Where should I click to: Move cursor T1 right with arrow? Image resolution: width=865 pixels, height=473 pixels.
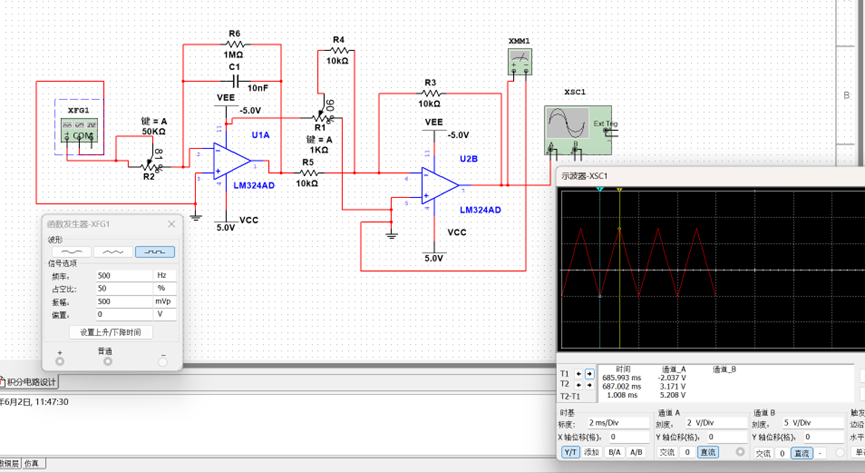(x=589, y=374)
